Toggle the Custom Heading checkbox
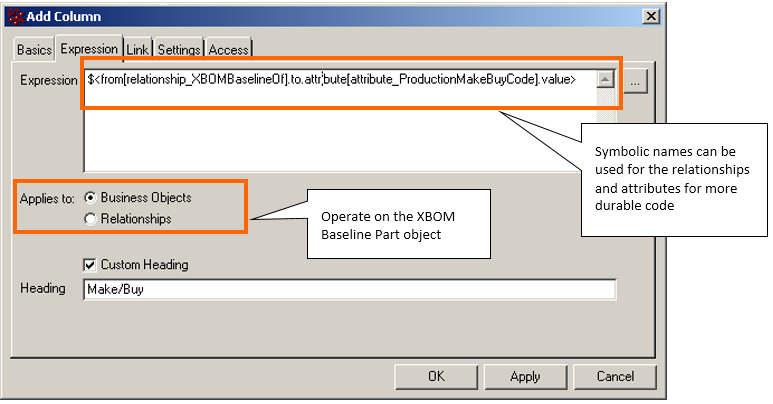773x404 pixels. pos(91,265)
